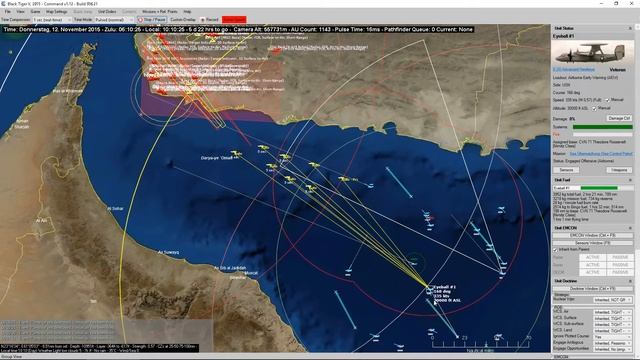This screenshot has width=640, height=360.
Task: Open the Engage Opportunities dropdown
Action: 612,349
